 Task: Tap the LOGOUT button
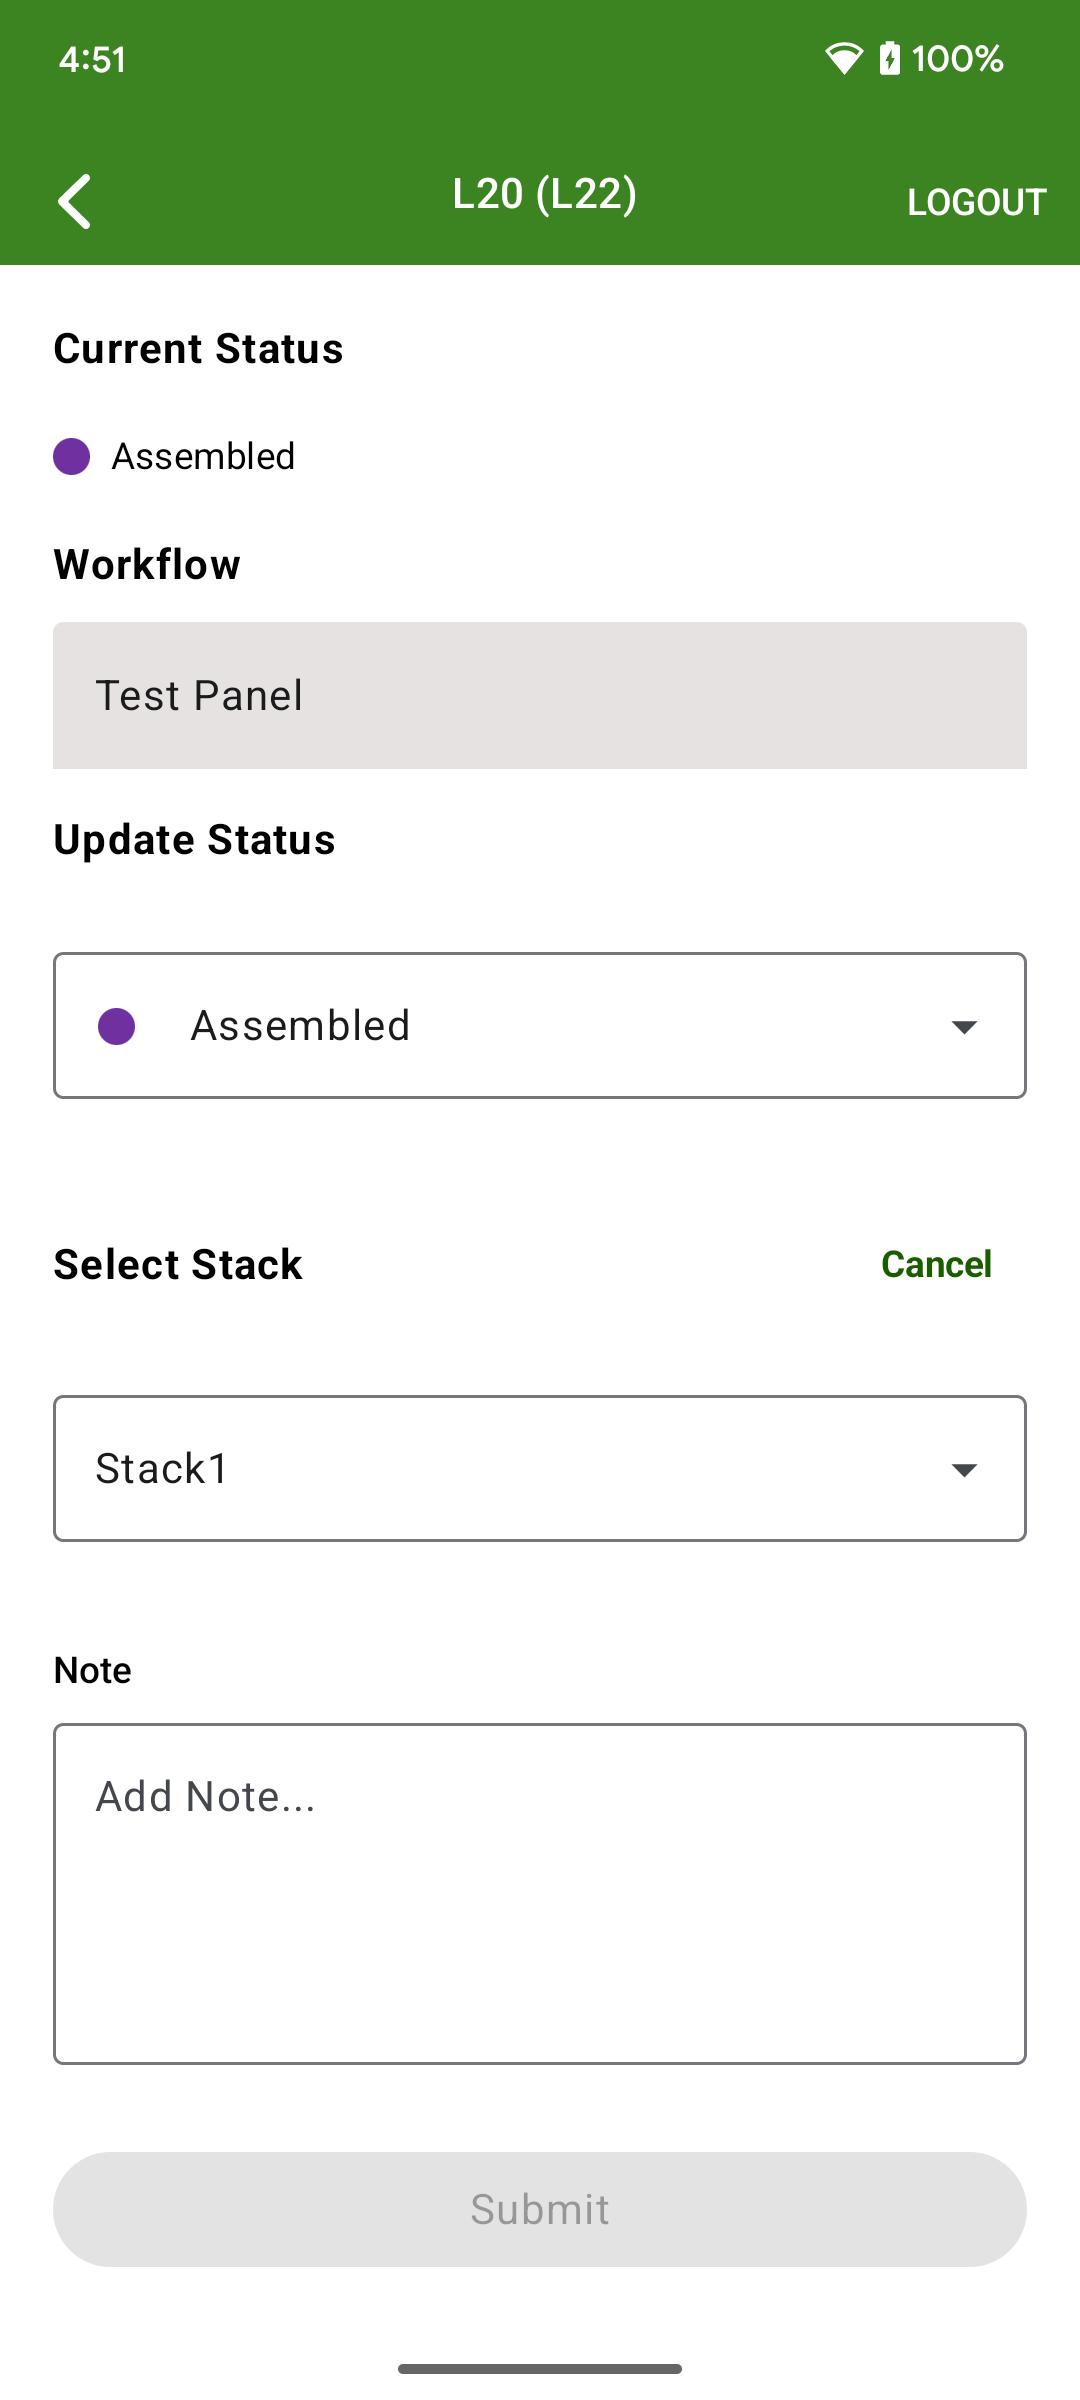click(976, 203)
